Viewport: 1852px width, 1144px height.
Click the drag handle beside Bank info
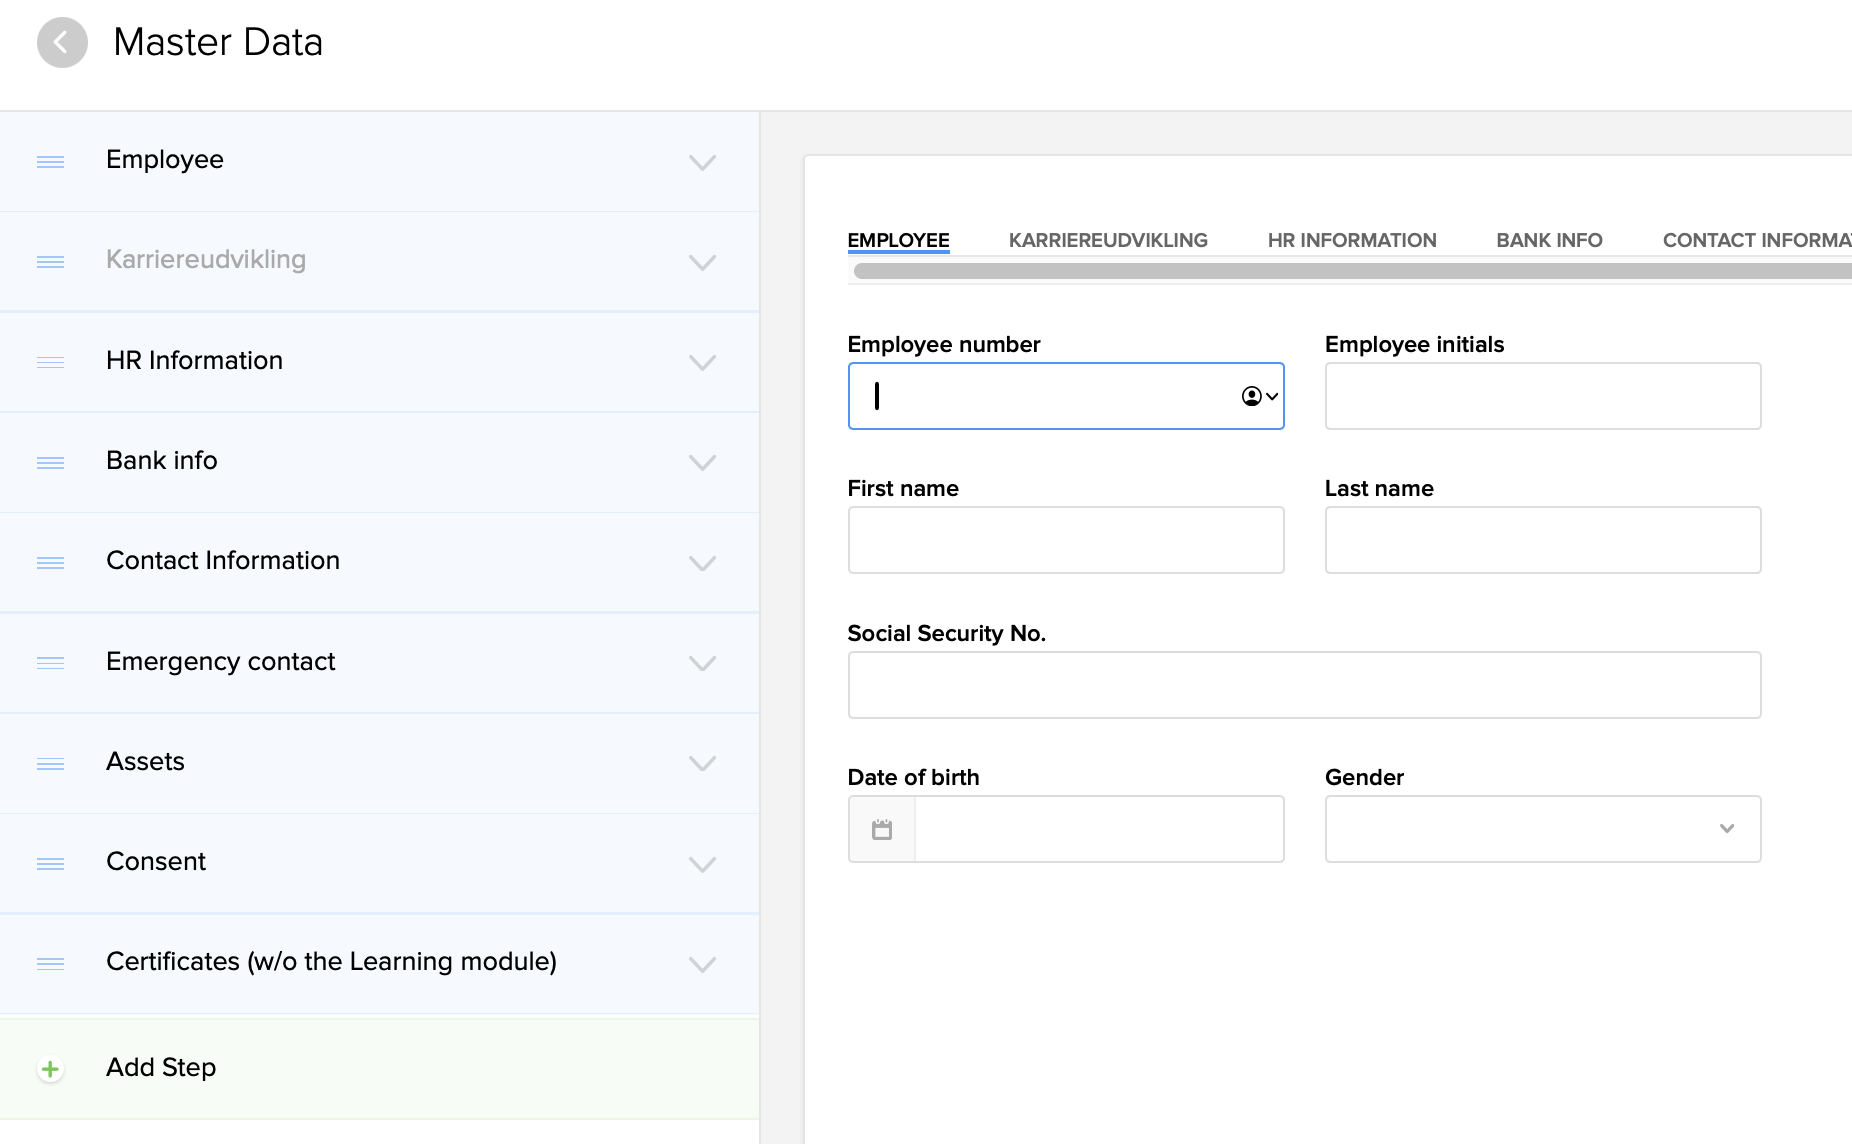(x=50, y=462)
